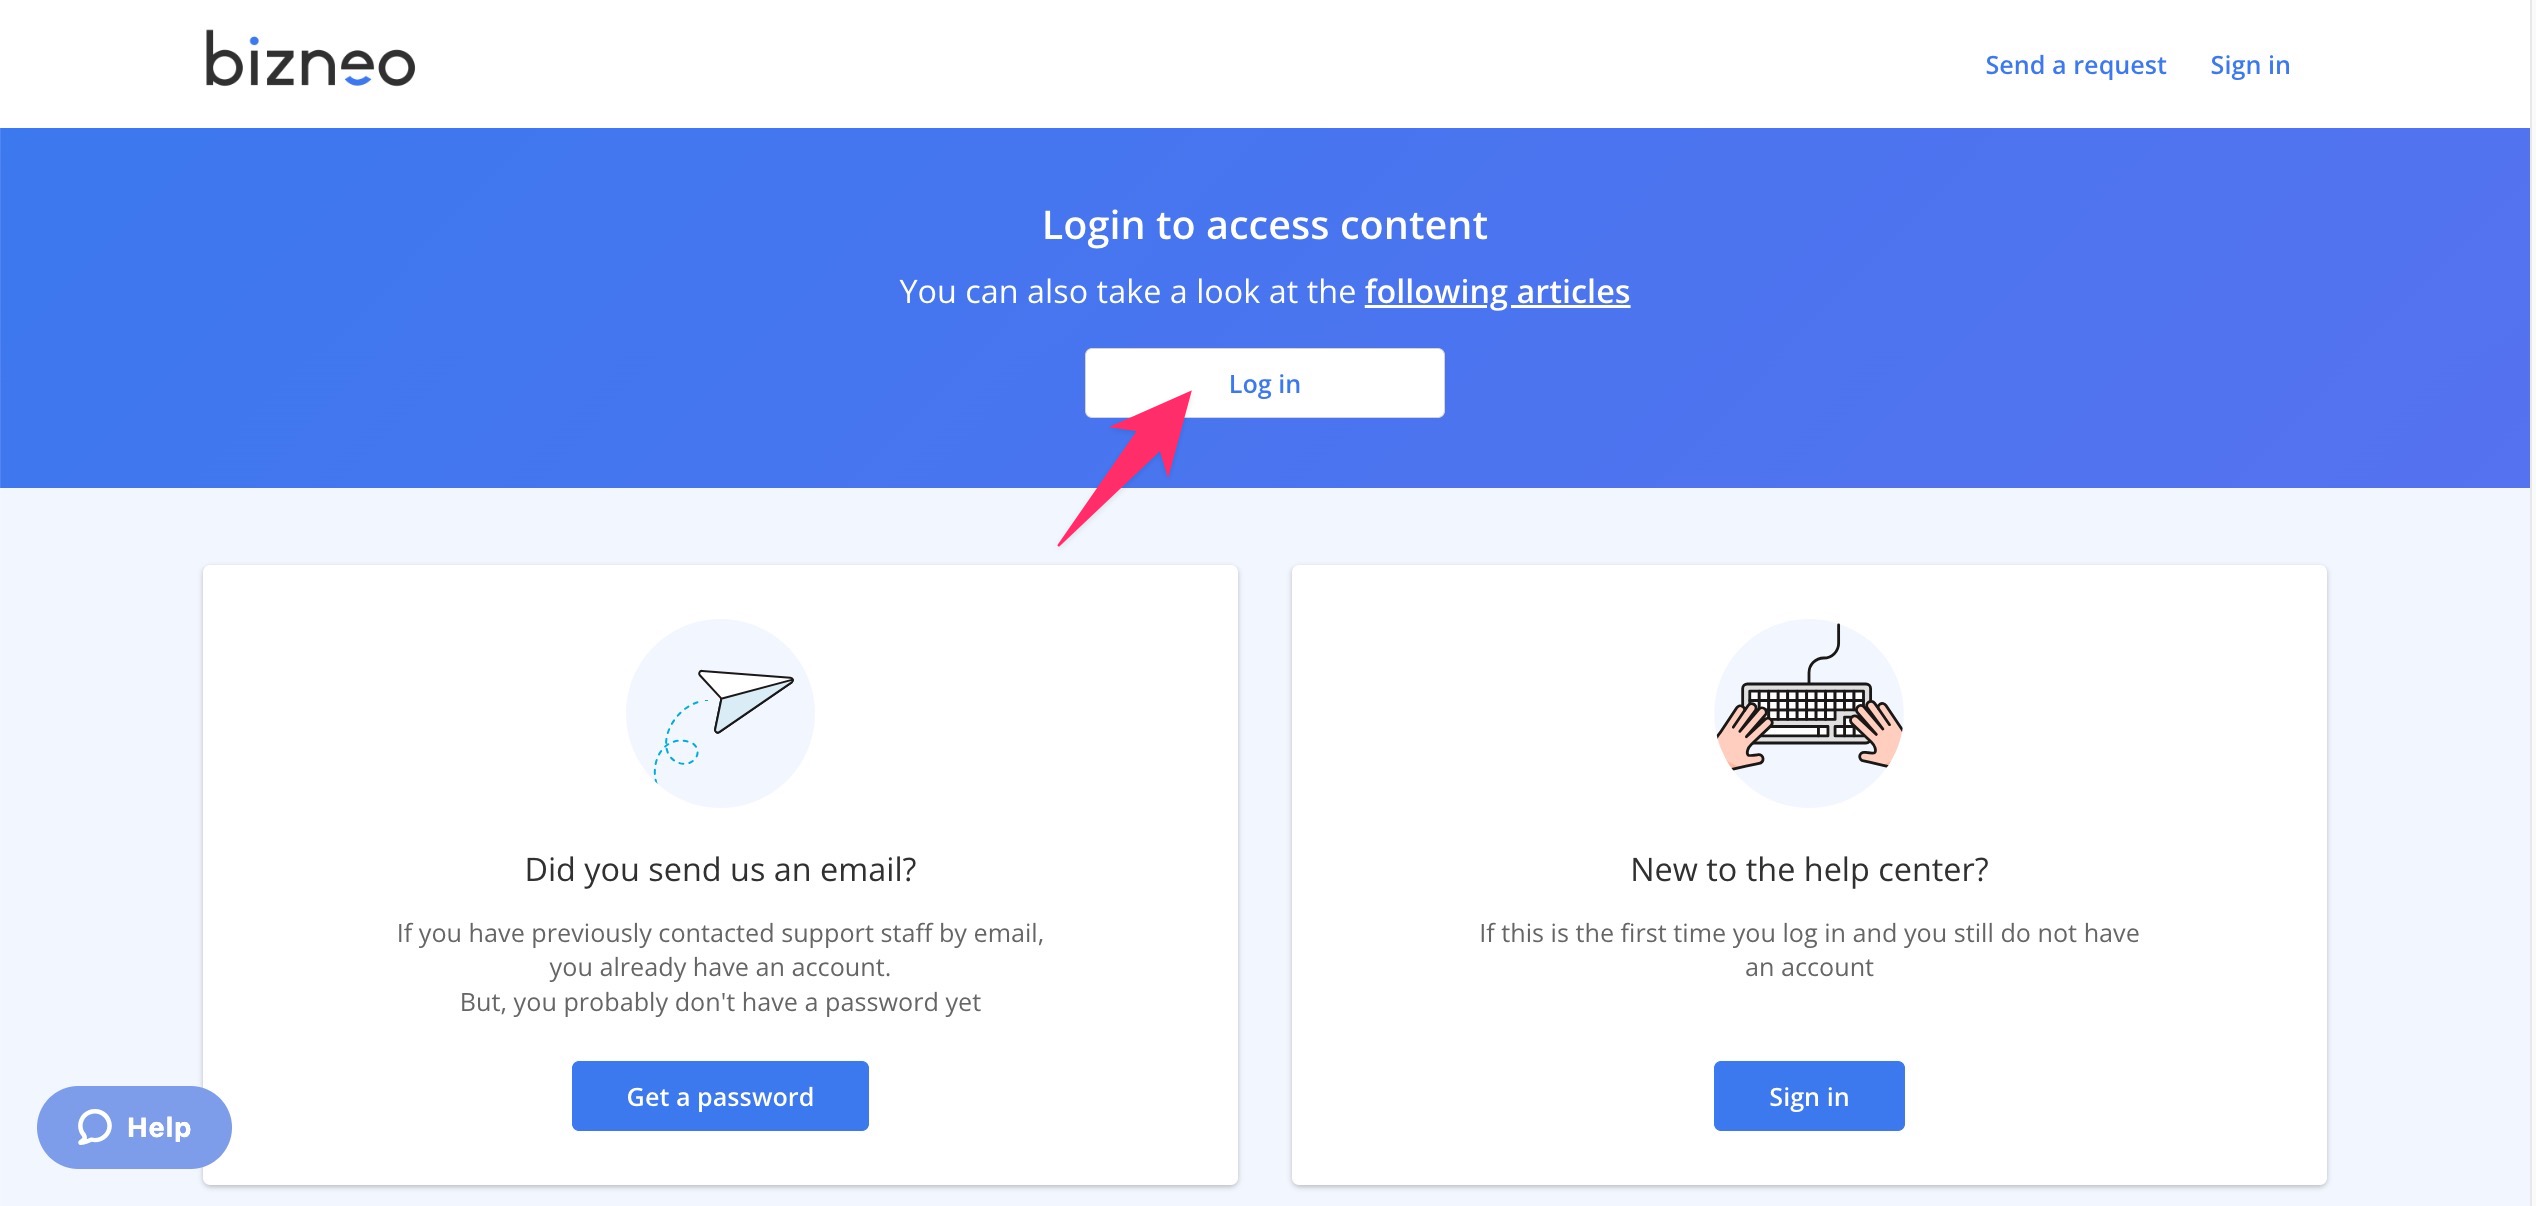Open the following articles link

[x=1497, y=291]
